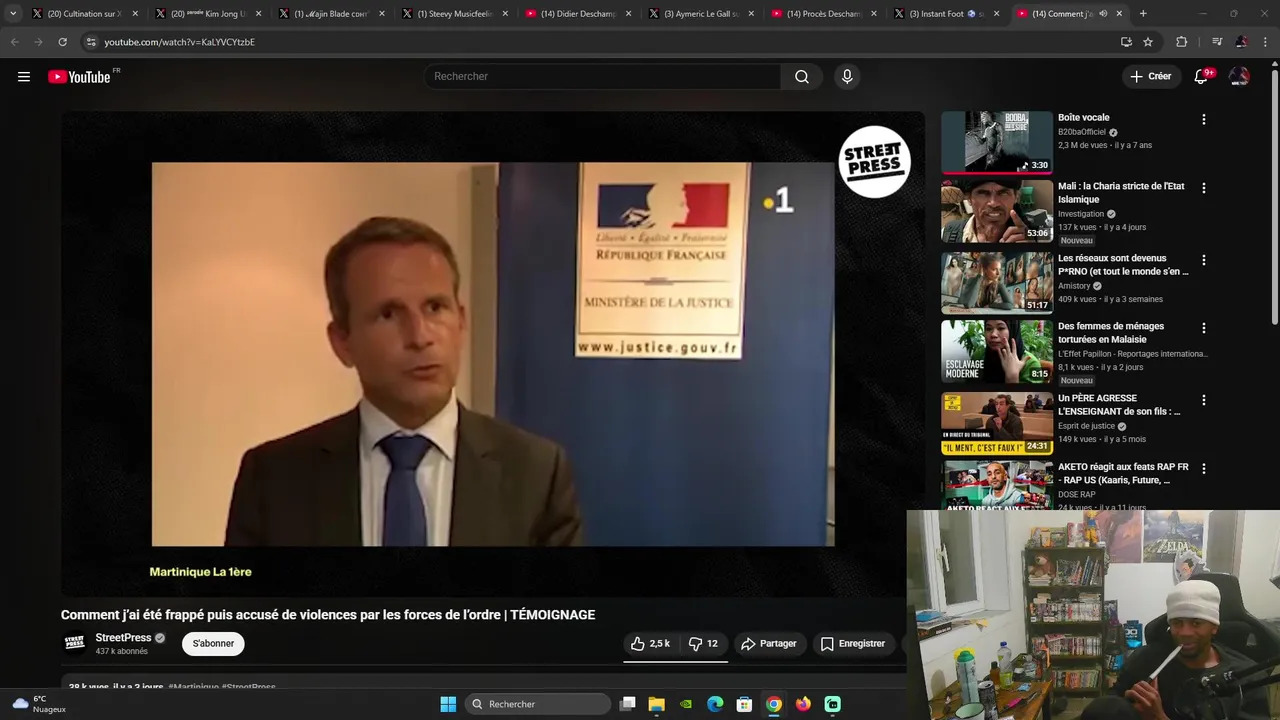Open Chrome media controls icon

coord(1217,42)
